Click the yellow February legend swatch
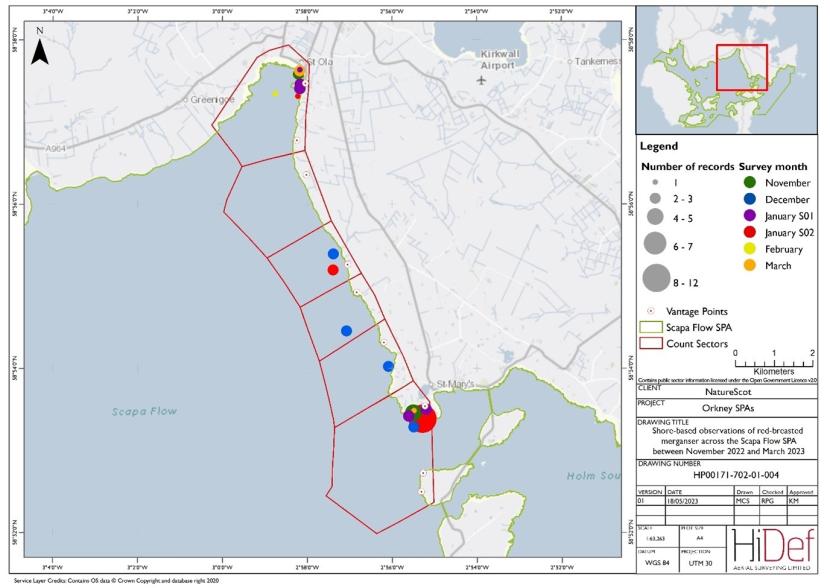This screenshot has height=588, width=830. 750,249
